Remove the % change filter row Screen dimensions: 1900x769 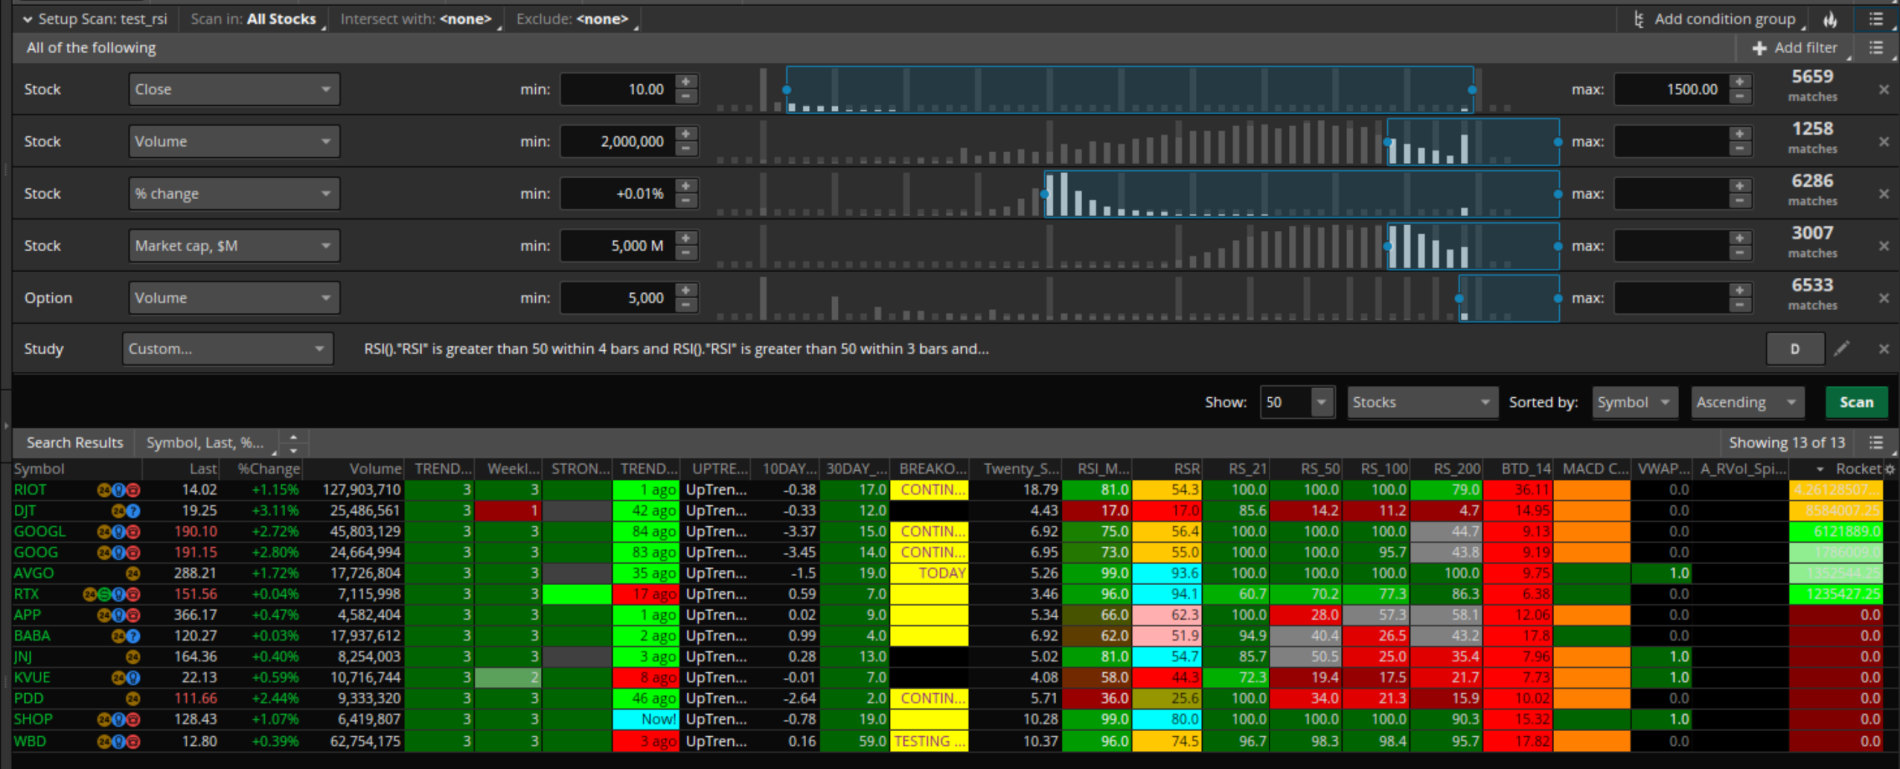pos(1884,193)
